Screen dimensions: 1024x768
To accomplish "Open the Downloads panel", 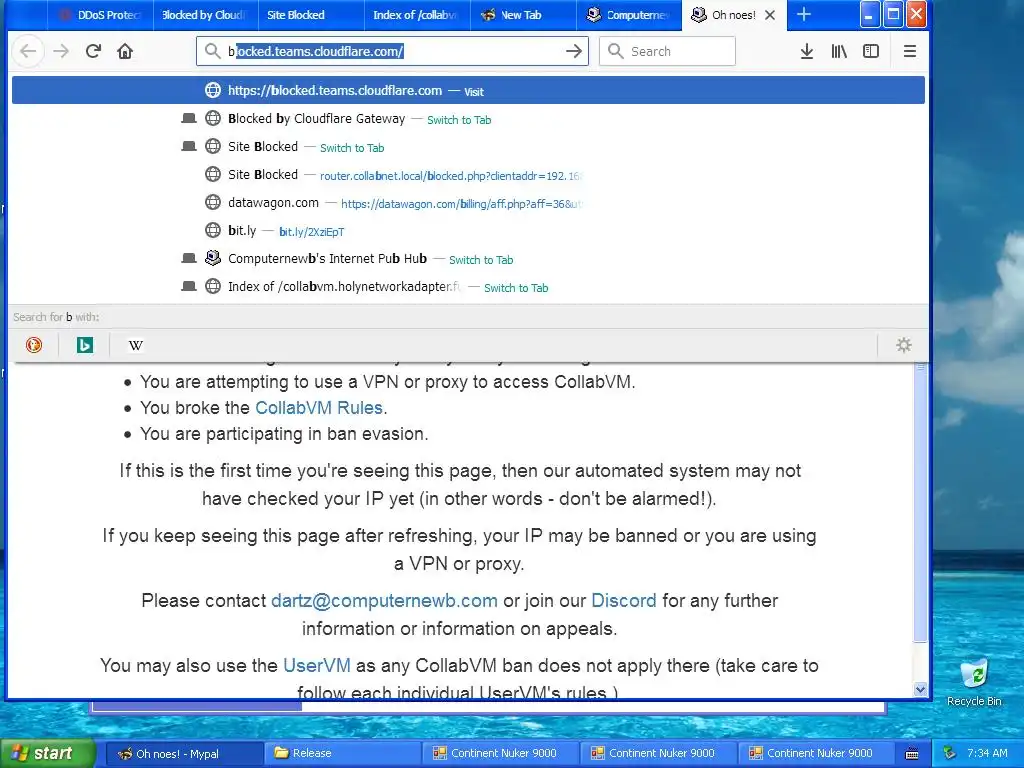I will [807, 51].
